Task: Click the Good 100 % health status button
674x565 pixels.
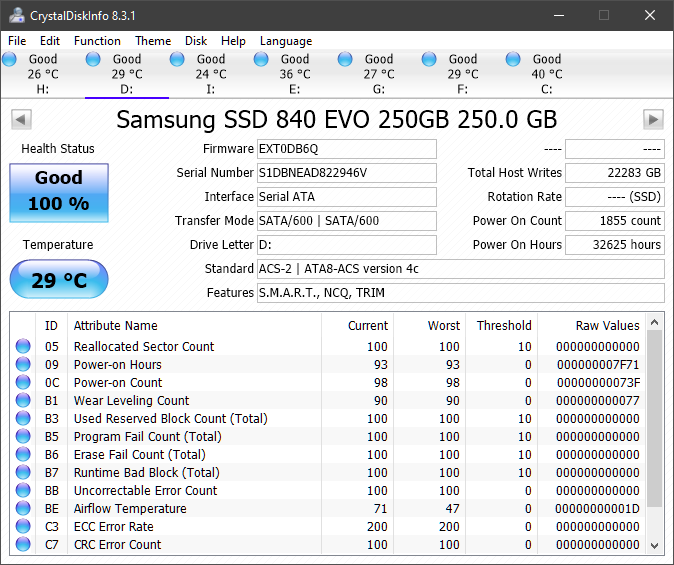Action: [x=59, y=193]
